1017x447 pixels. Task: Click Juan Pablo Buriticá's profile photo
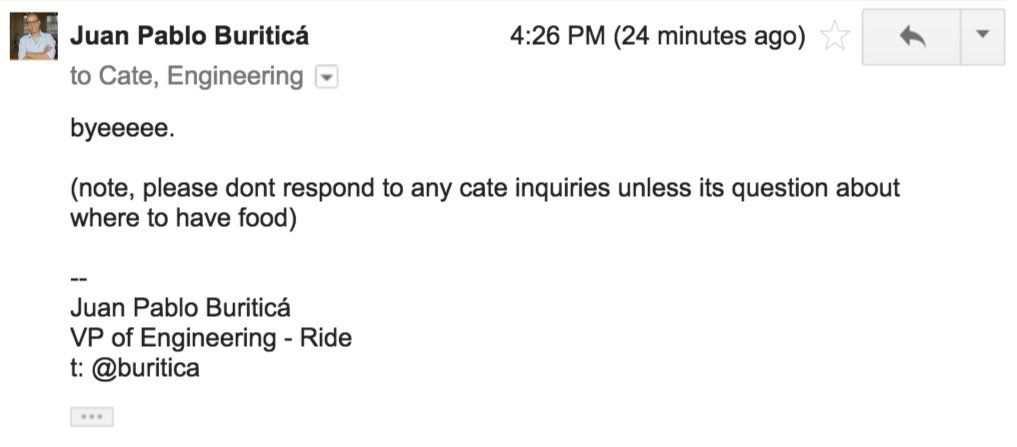tap(33, 37)
